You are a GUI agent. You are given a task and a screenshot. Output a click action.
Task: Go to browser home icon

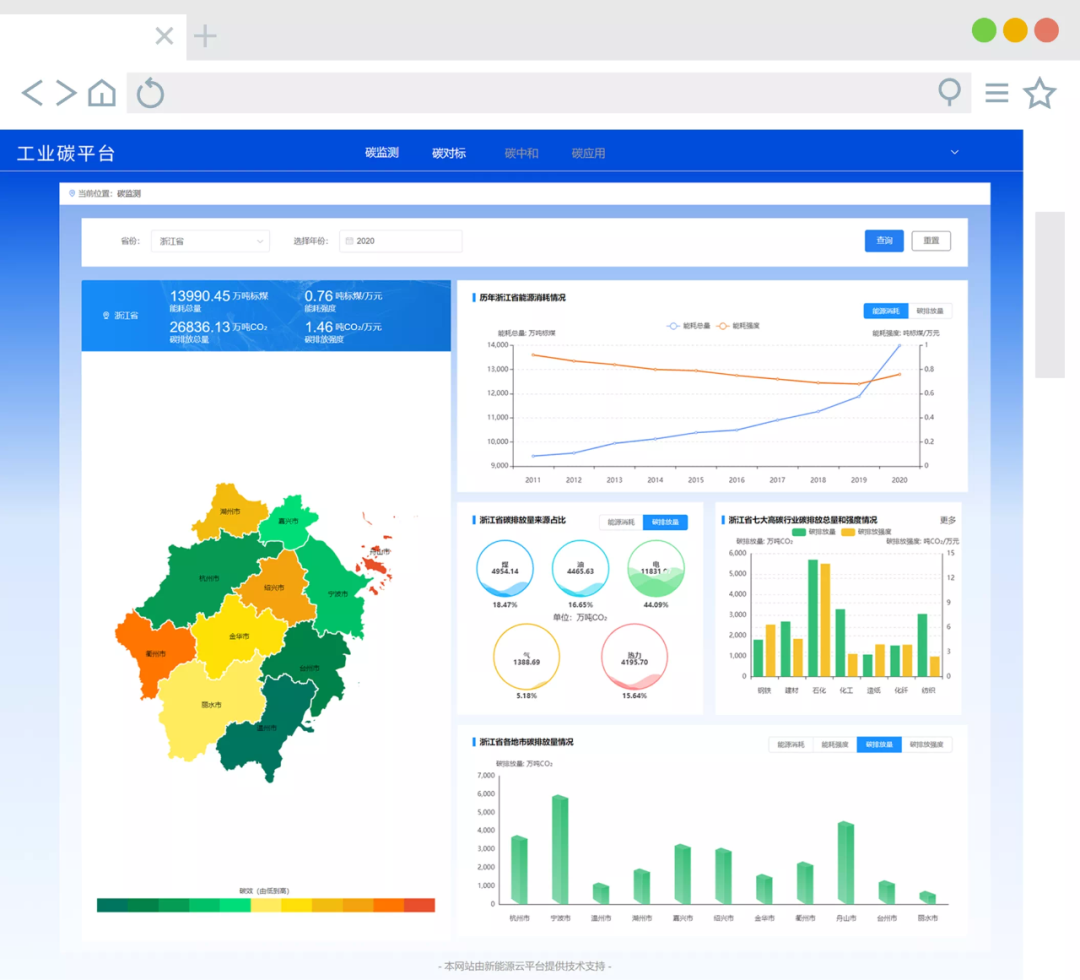point(101,94)
